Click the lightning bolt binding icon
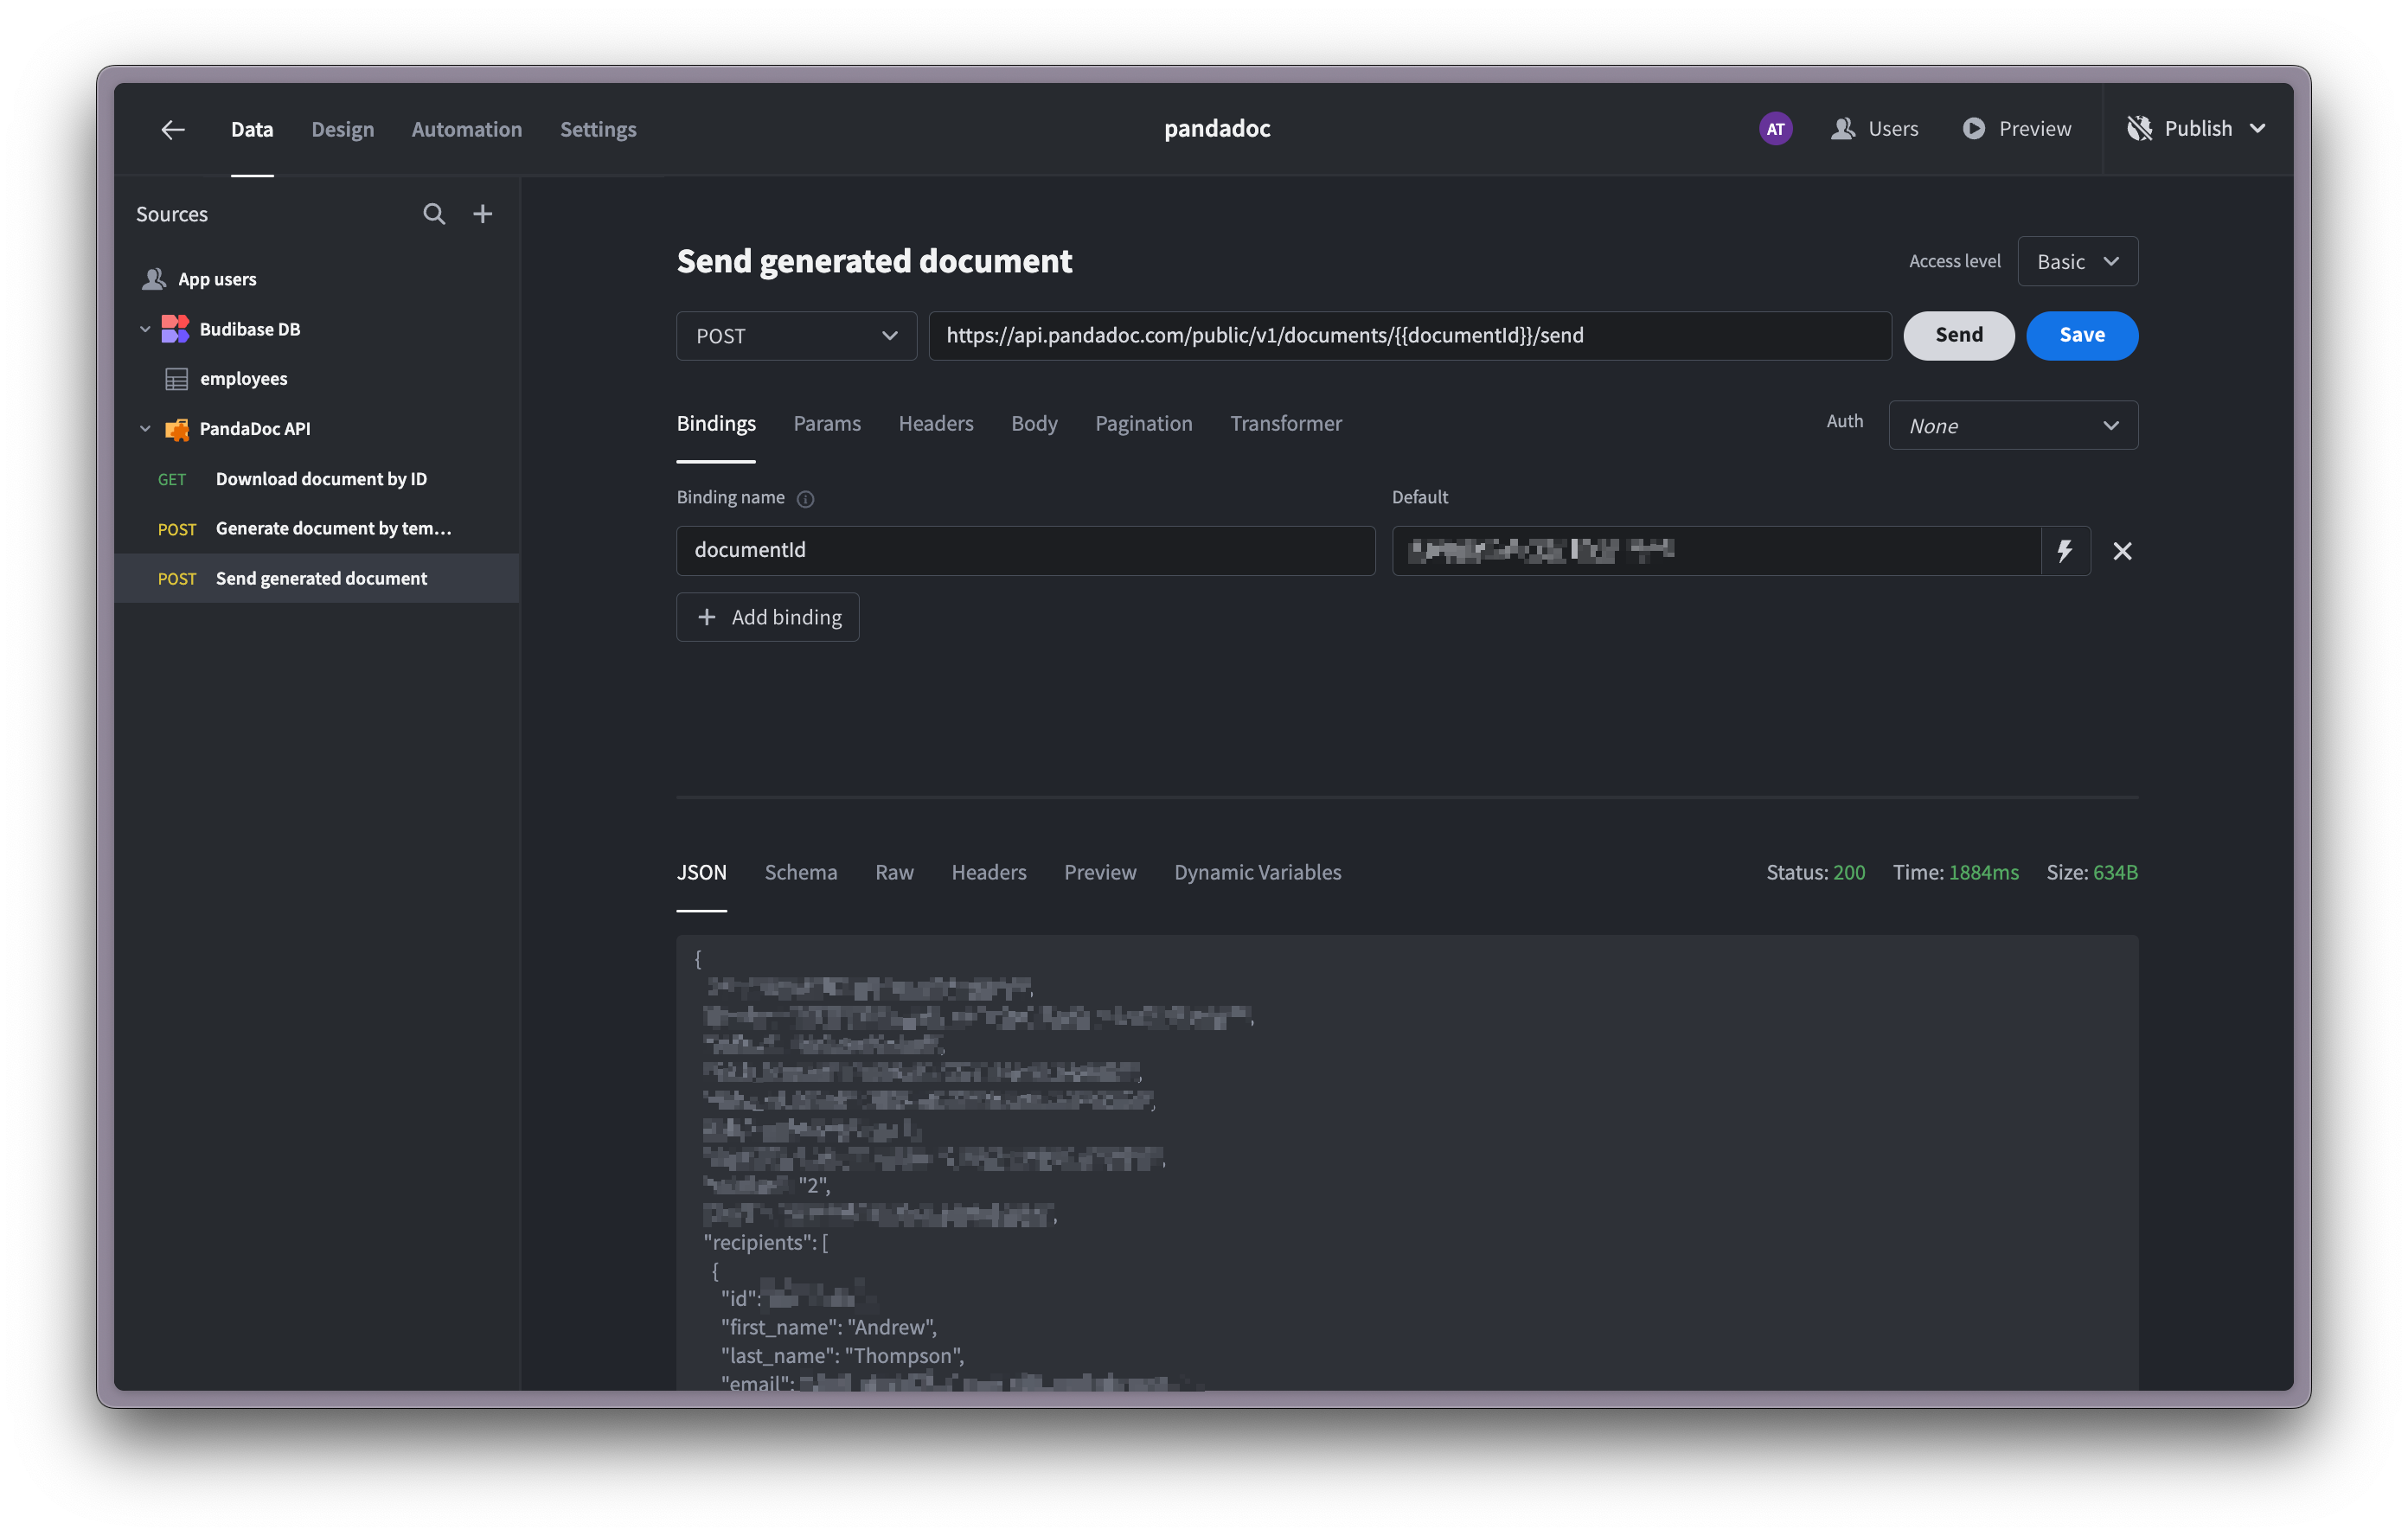Image resolution: width=2408 pixels, height=1536 pixels. tap(2065, 551)
